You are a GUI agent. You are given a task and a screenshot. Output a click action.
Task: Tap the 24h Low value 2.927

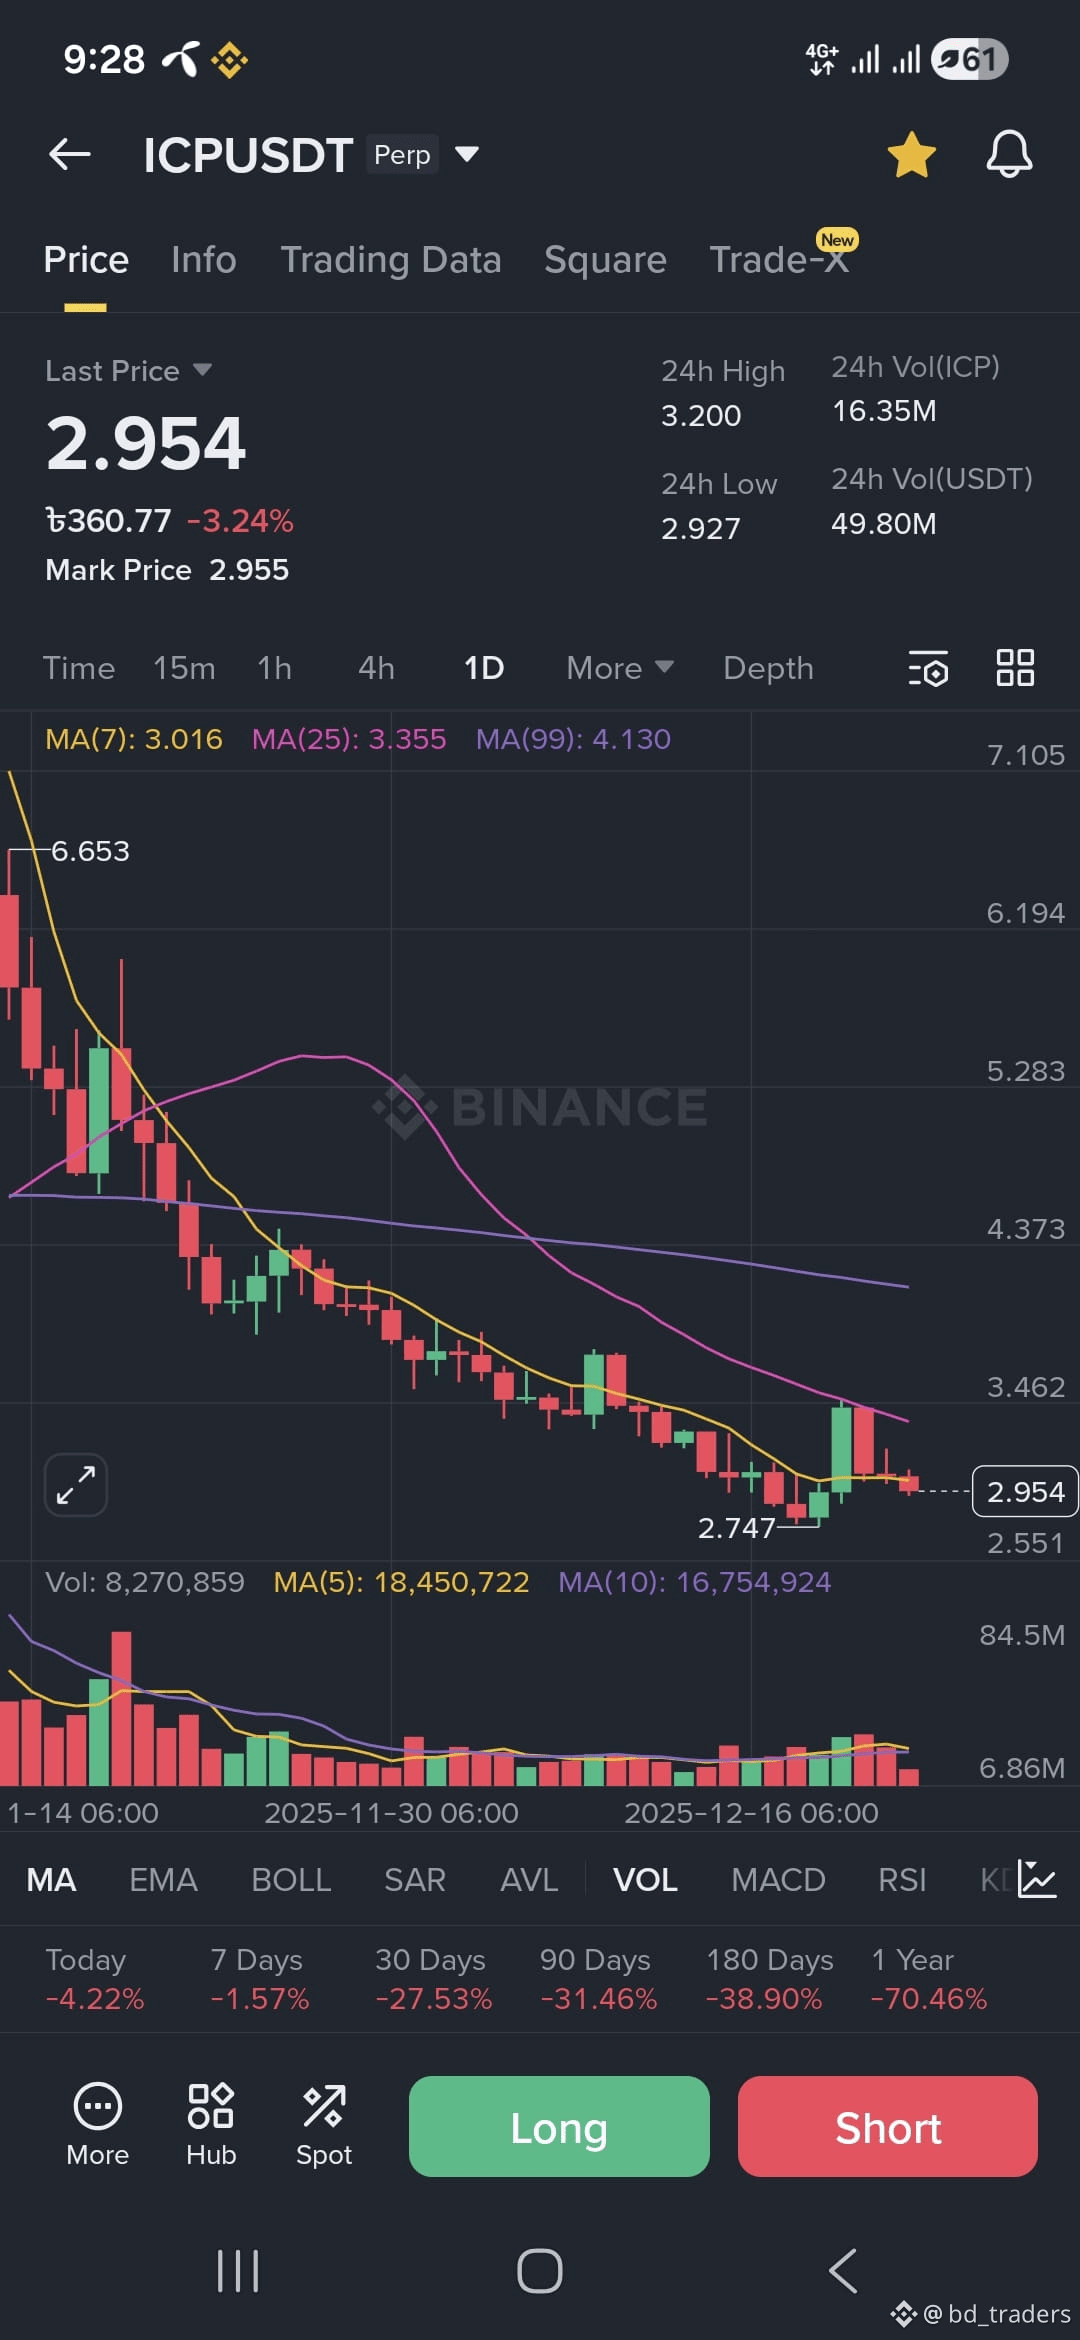701,529
